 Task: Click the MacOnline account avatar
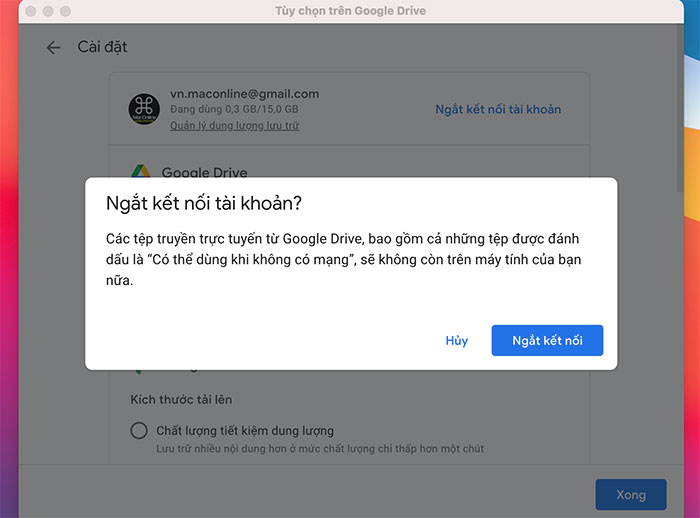(x=144, y=109)
